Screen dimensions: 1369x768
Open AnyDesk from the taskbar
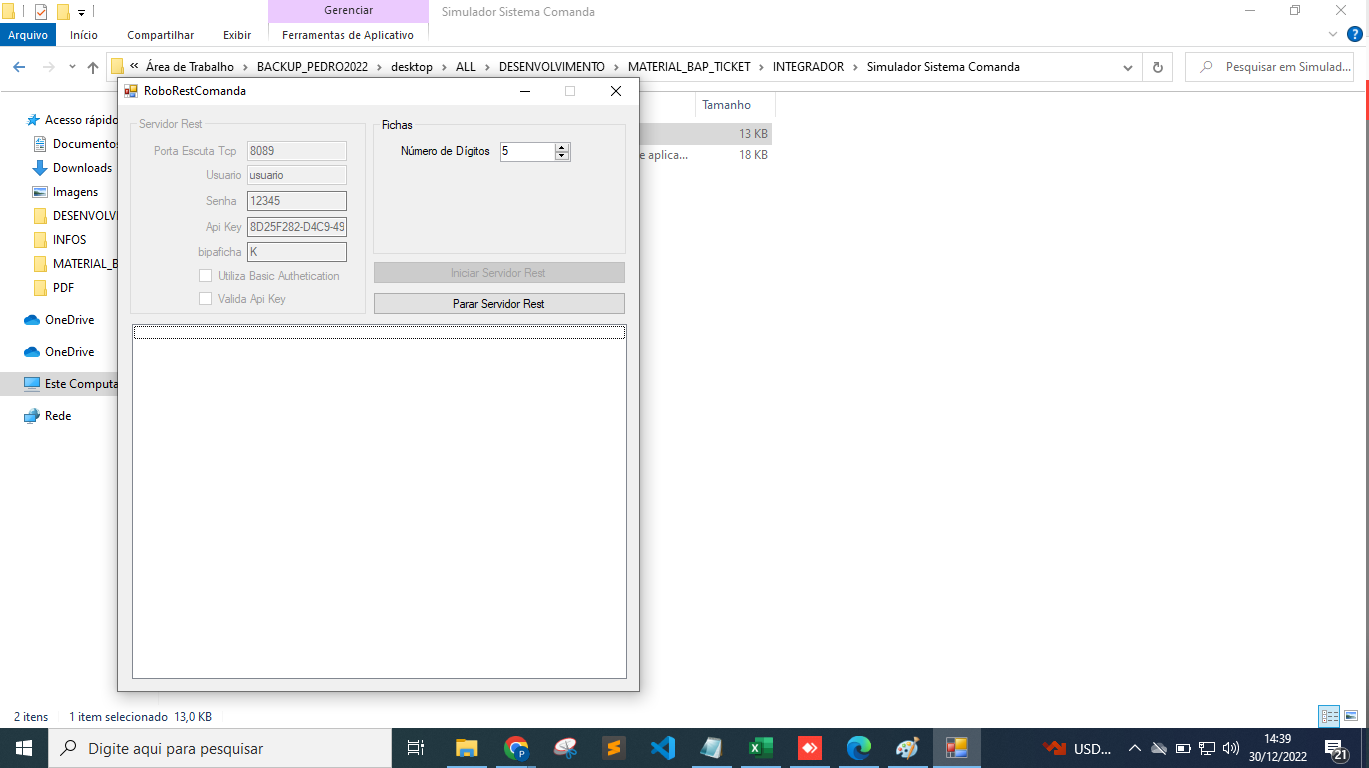click(810, 748)
